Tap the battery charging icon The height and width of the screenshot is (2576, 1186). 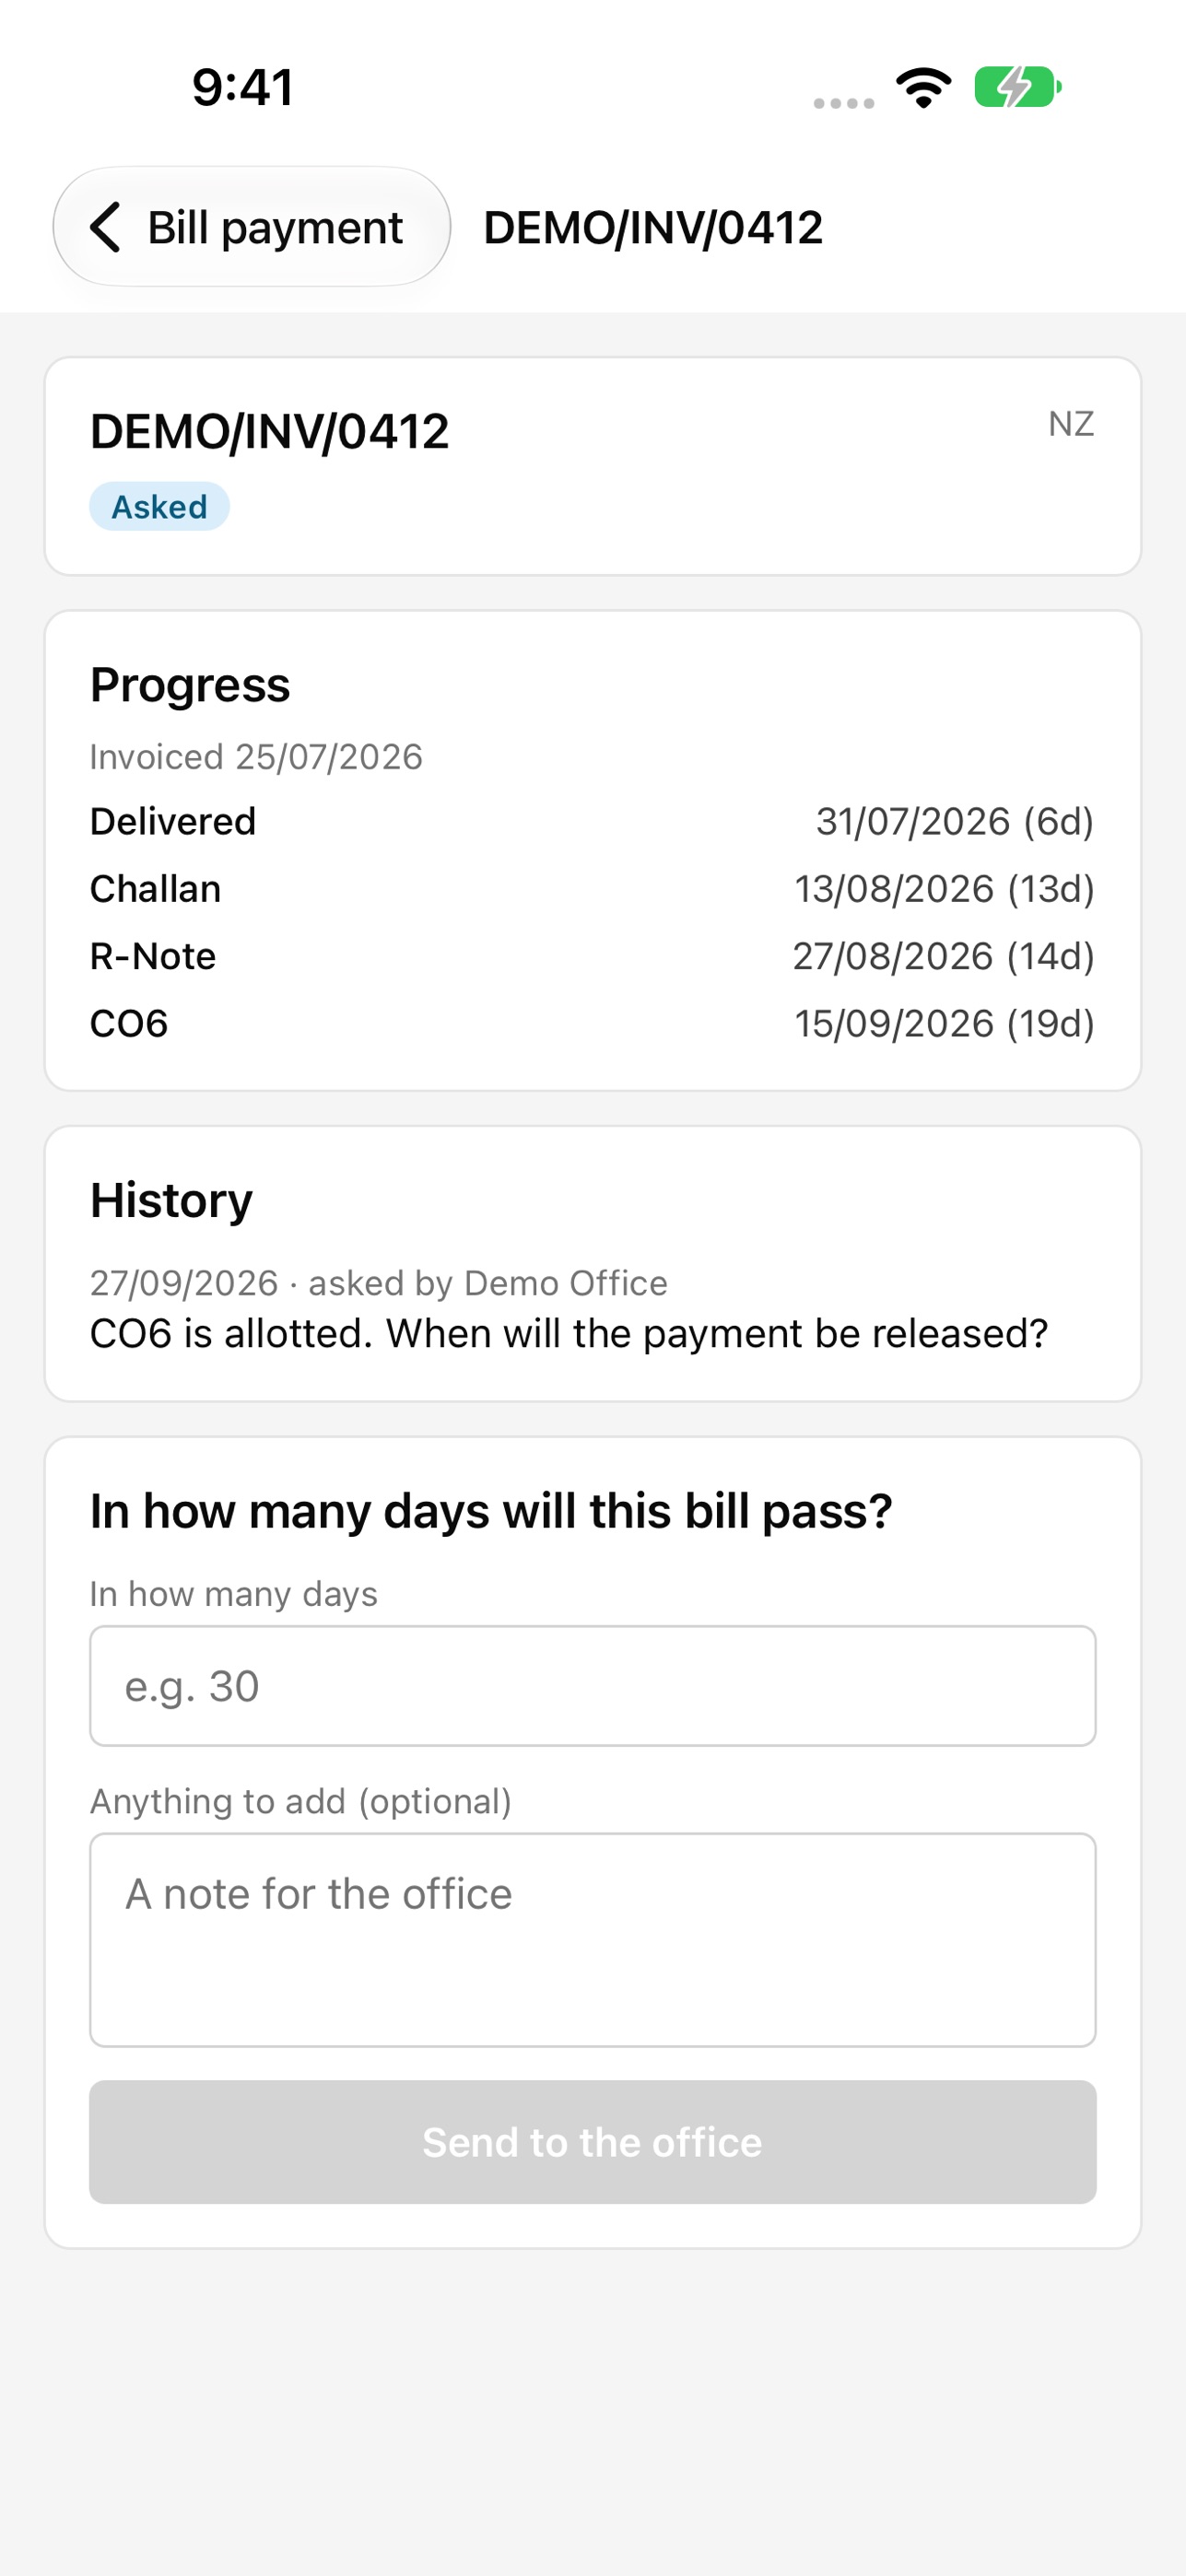[1017, 87]
